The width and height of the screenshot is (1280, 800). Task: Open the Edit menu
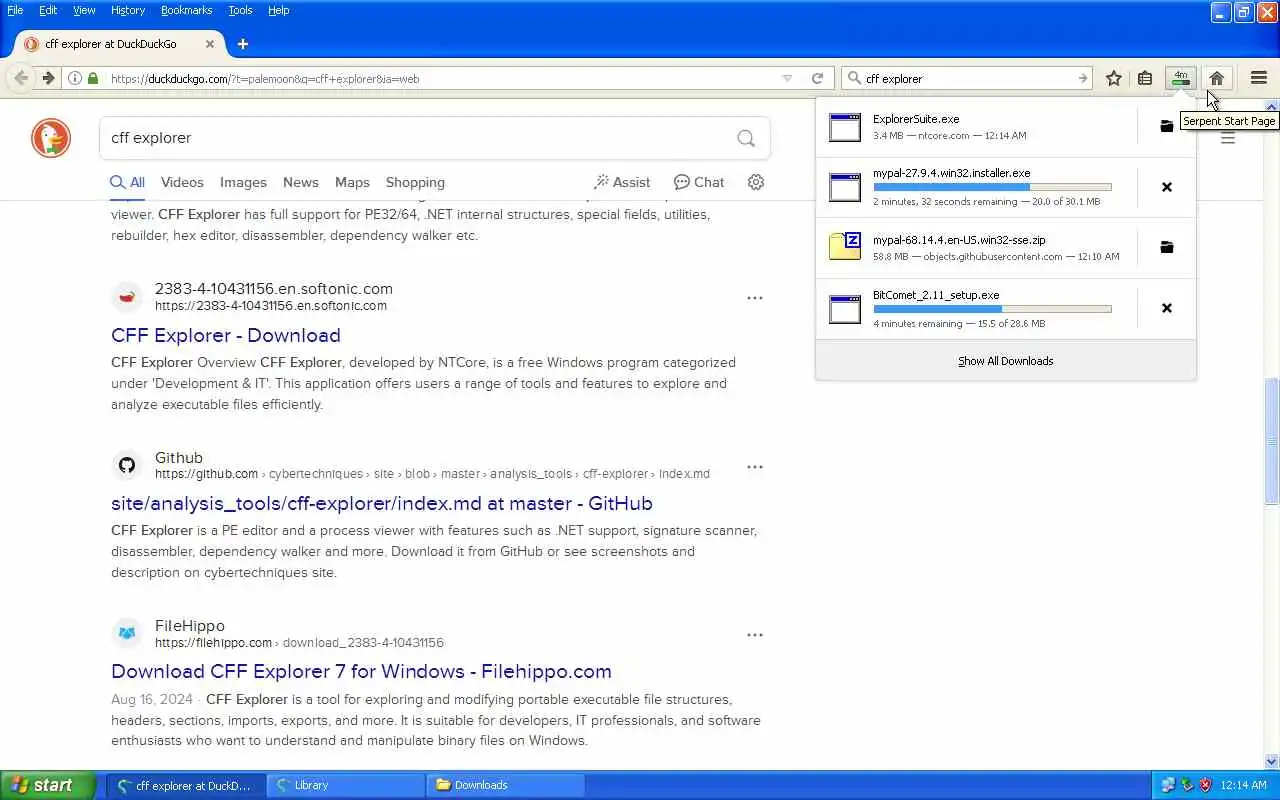click(48, 10)
